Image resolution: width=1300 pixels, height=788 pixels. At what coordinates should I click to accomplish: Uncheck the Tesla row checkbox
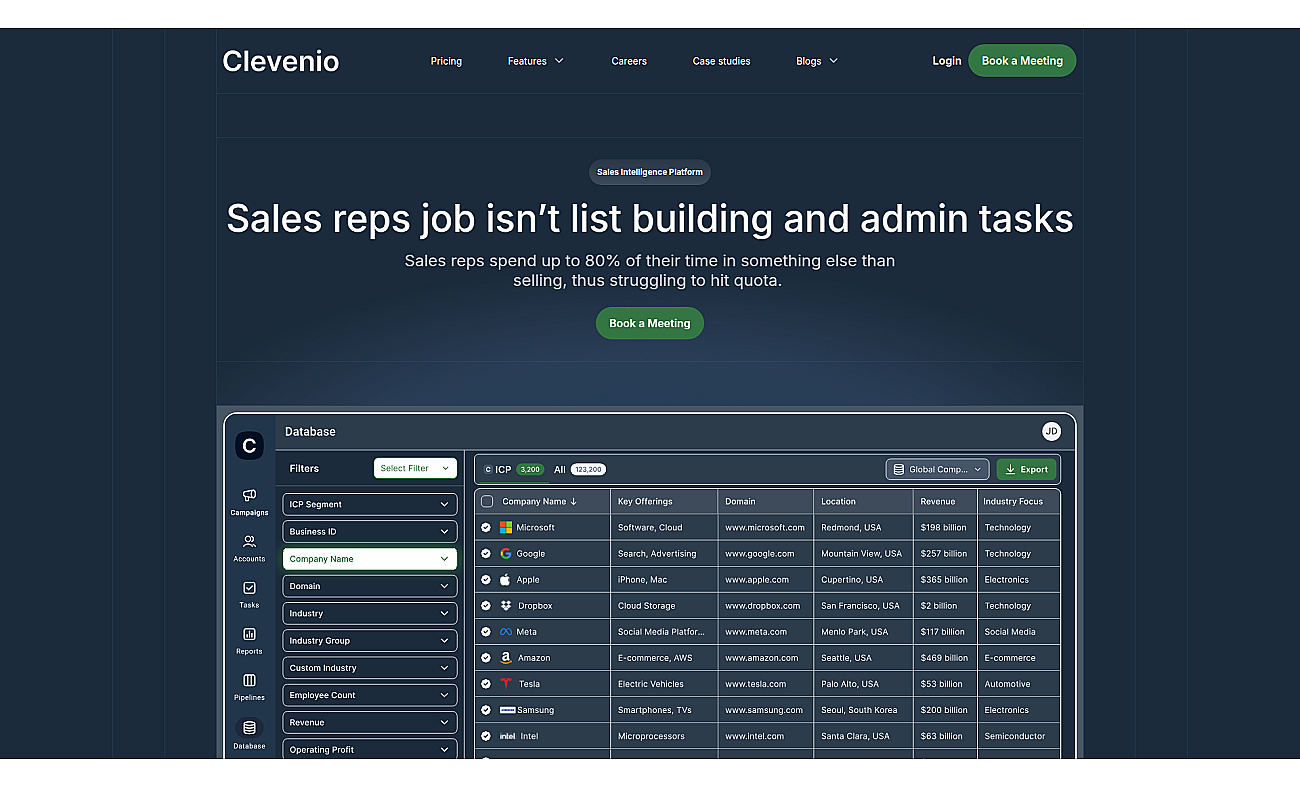point(486,684)
